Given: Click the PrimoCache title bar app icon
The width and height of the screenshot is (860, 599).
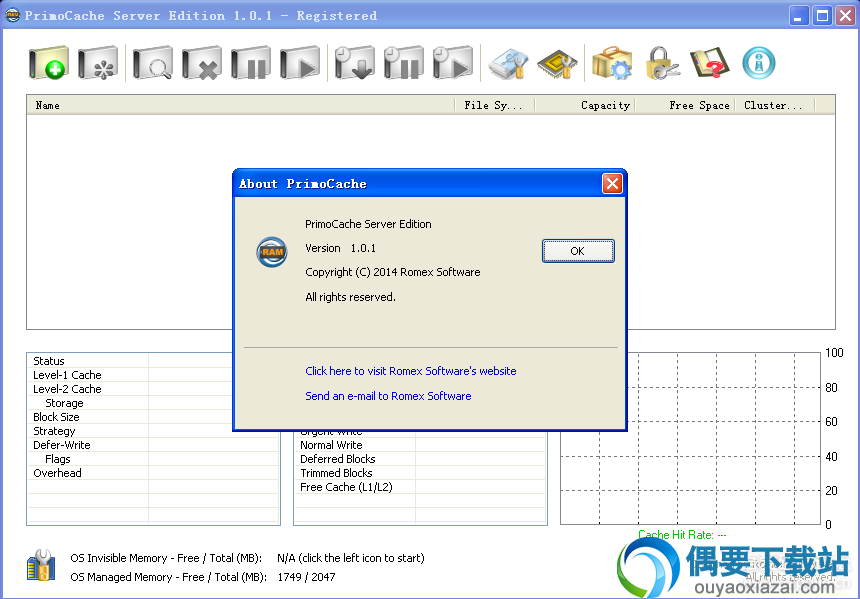Looking at the screenshot, I should click(12, 15).
